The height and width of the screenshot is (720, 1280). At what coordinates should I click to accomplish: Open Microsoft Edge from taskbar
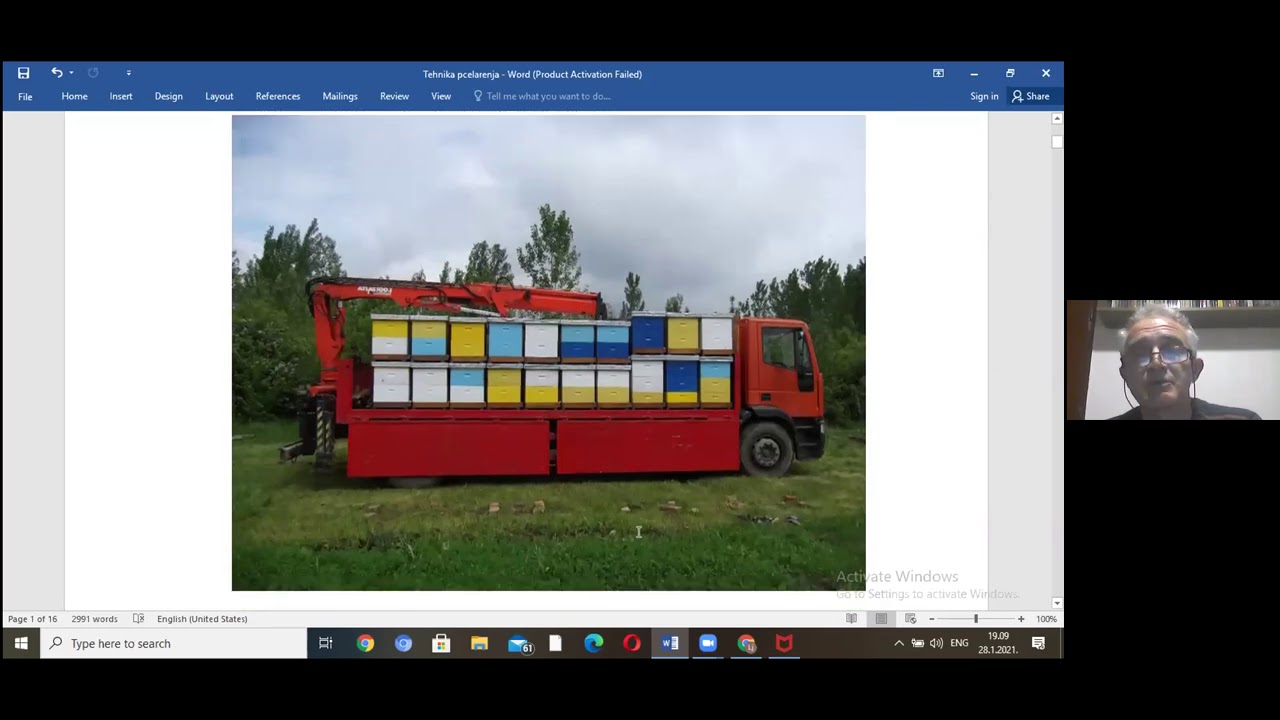[x=593, y=643]
